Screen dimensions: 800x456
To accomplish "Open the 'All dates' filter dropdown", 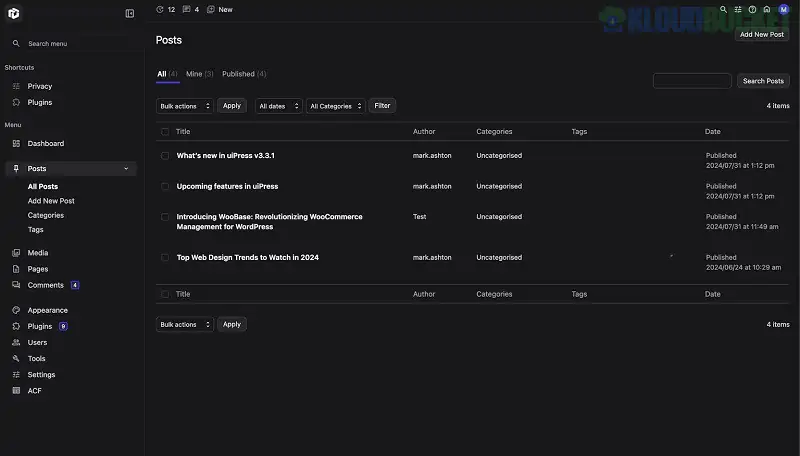I will [x=278, y=106].
